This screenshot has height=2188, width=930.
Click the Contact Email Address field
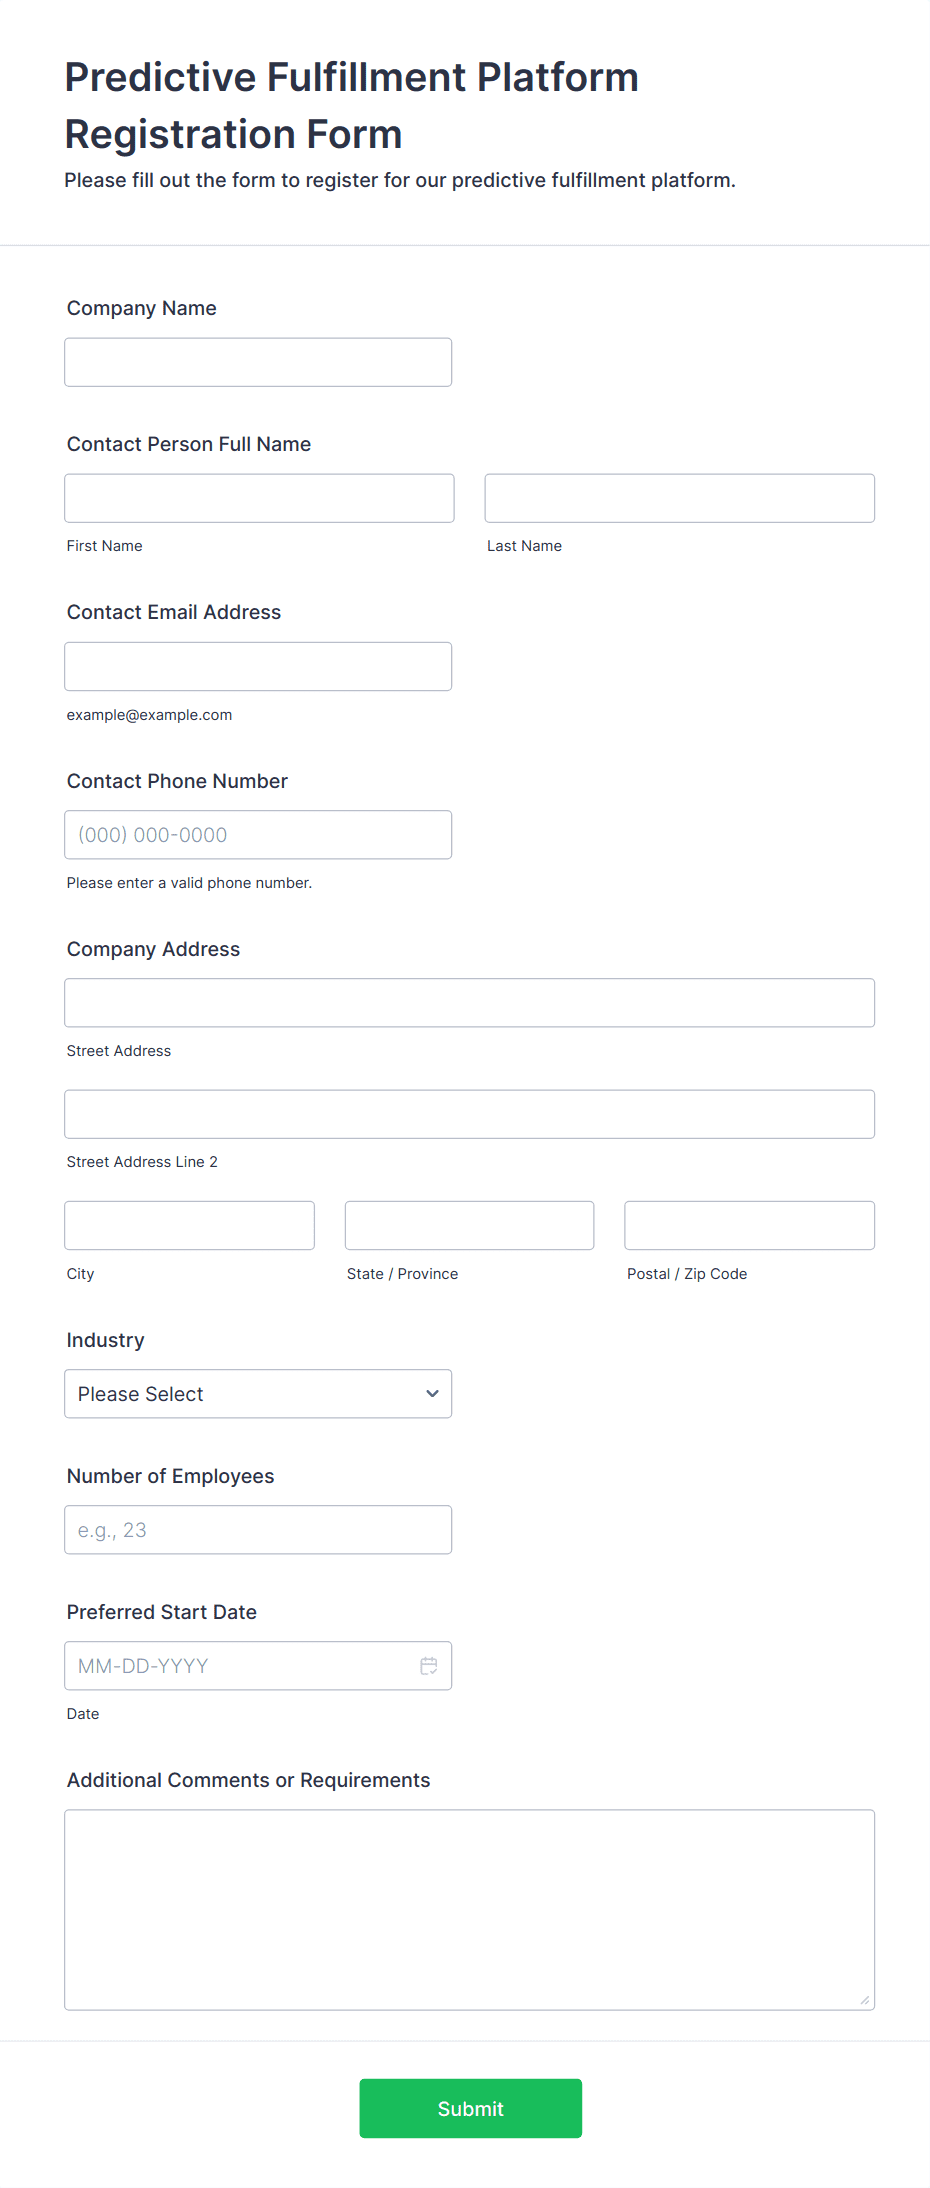[x=258, y=666]
